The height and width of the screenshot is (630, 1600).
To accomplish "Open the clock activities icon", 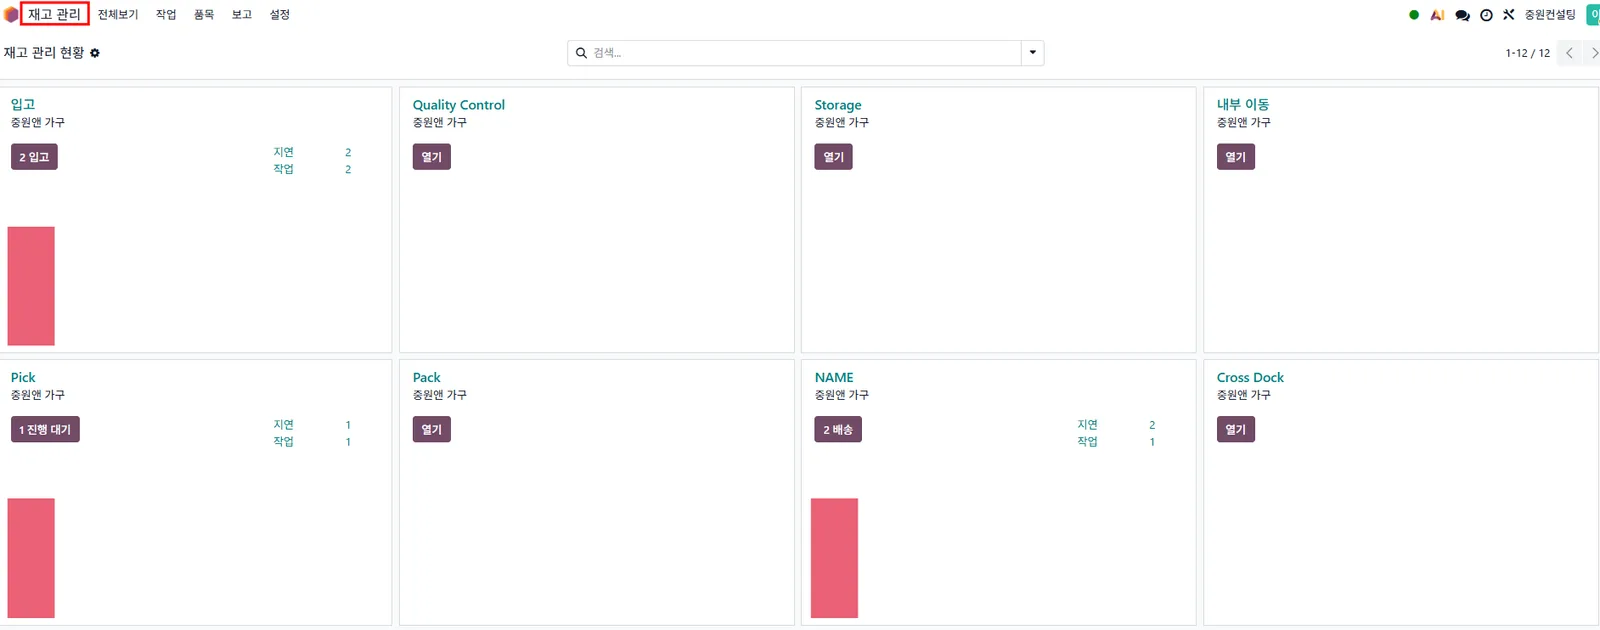I will click(x=1486, y=15).
